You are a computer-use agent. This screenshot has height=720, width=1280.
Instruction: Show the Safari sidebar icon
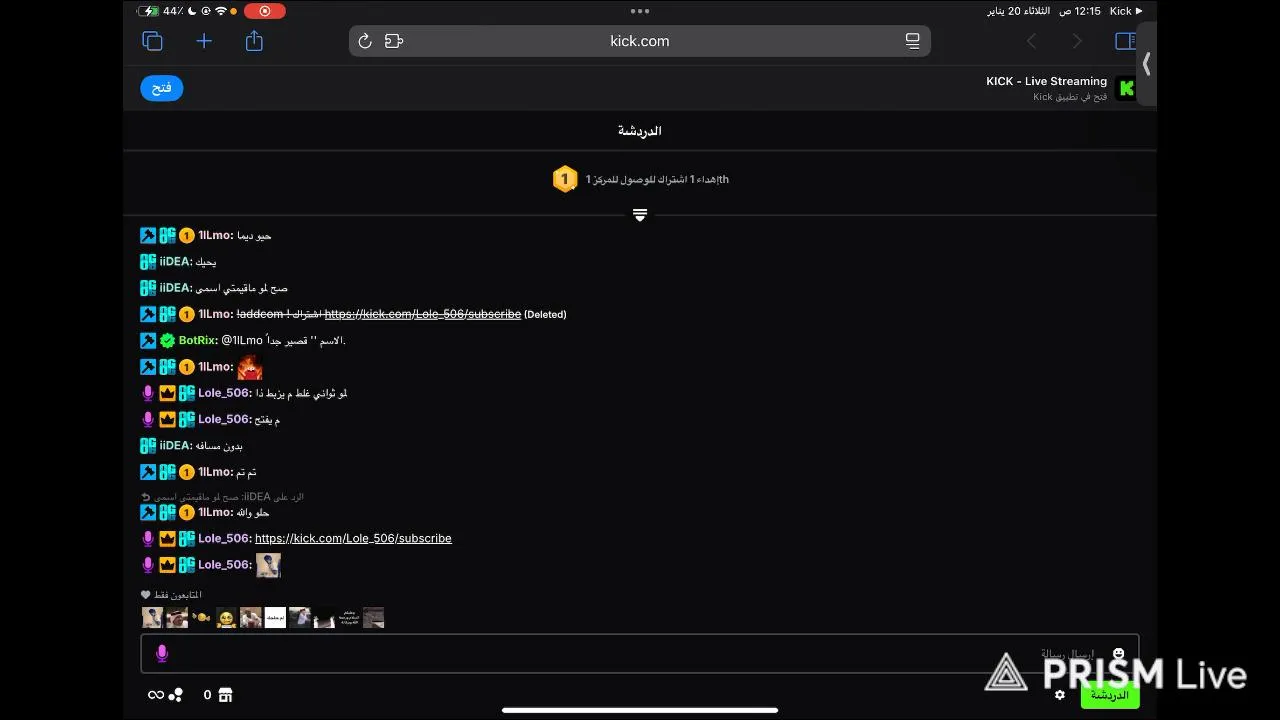[1125, 41]
